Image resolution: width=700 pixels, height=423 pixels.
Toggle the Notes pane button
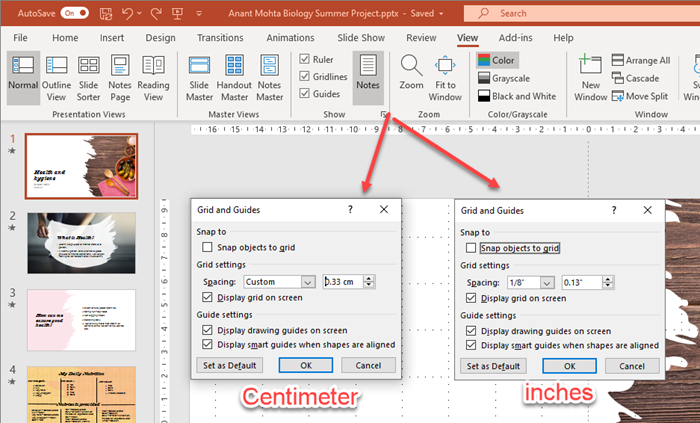(367, 76)
